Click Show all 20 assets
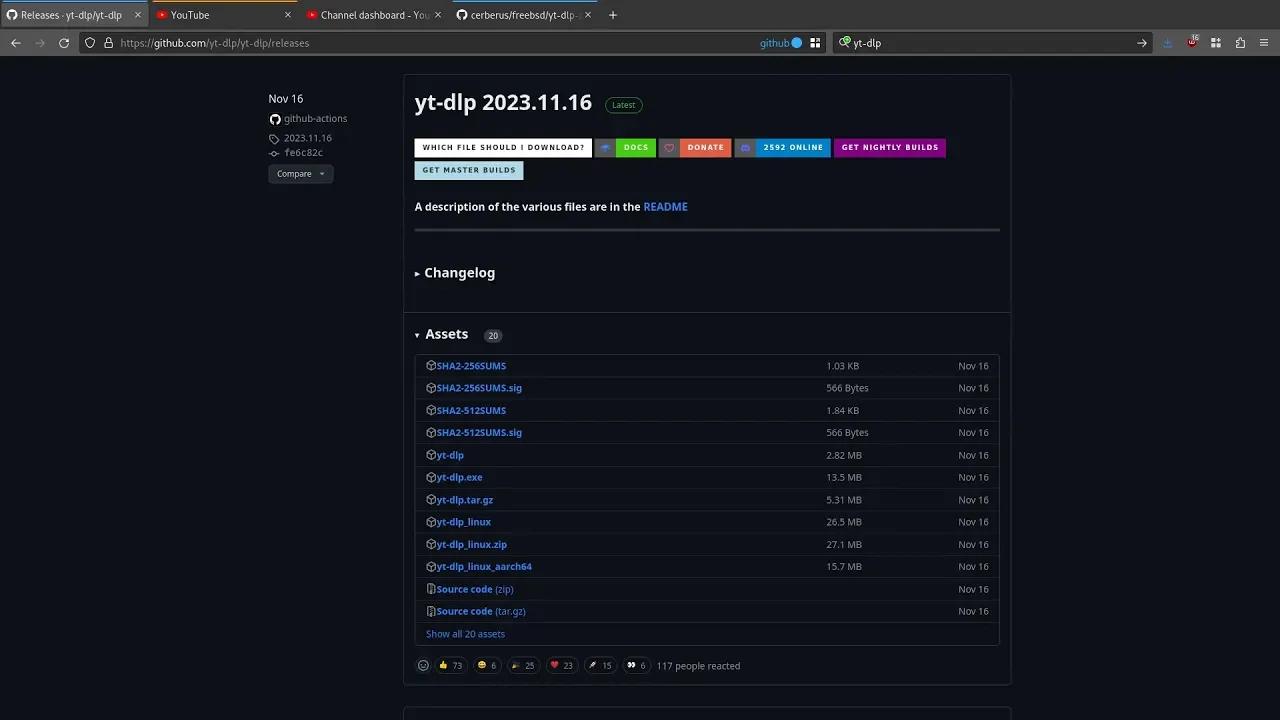 tap(465, 633)
